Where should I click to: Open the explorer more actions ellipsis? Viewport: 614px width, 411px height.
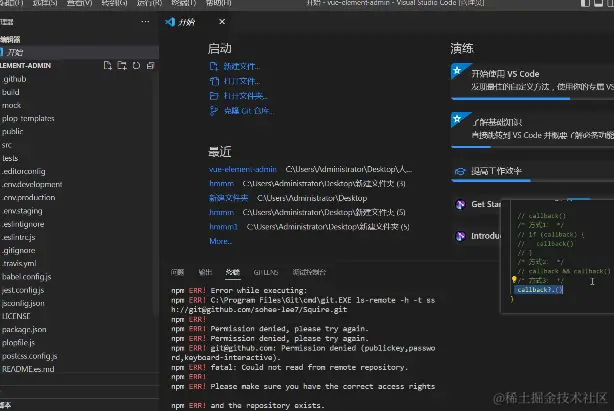pyautogui.click(x=145, y=22)
